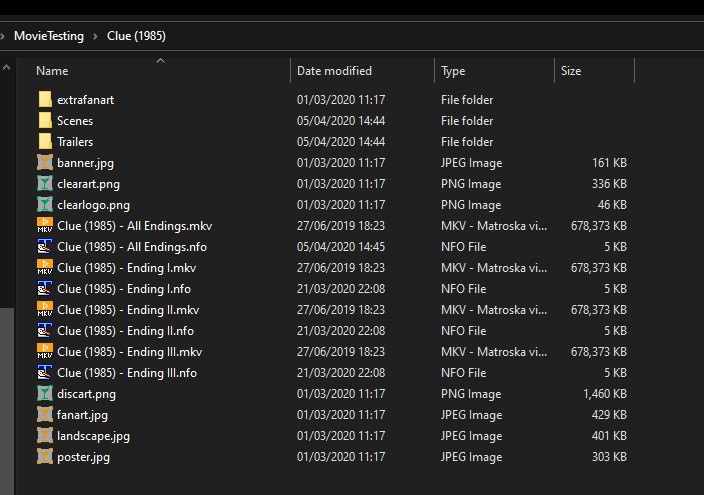Click the Ending III.mkv video icon

click(45, 352)
